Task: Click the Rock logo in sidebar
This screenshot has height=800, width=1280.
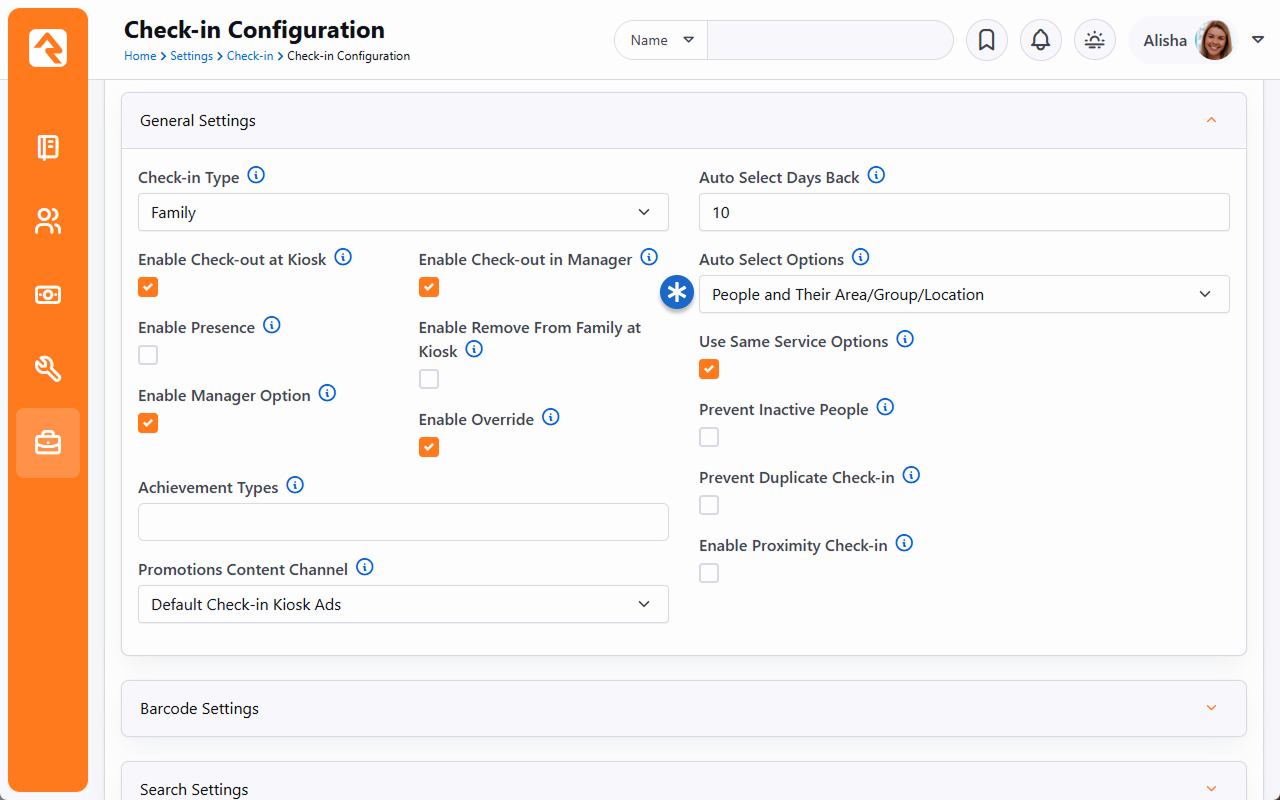Action: pyautogui.click(x=48, y=48)
